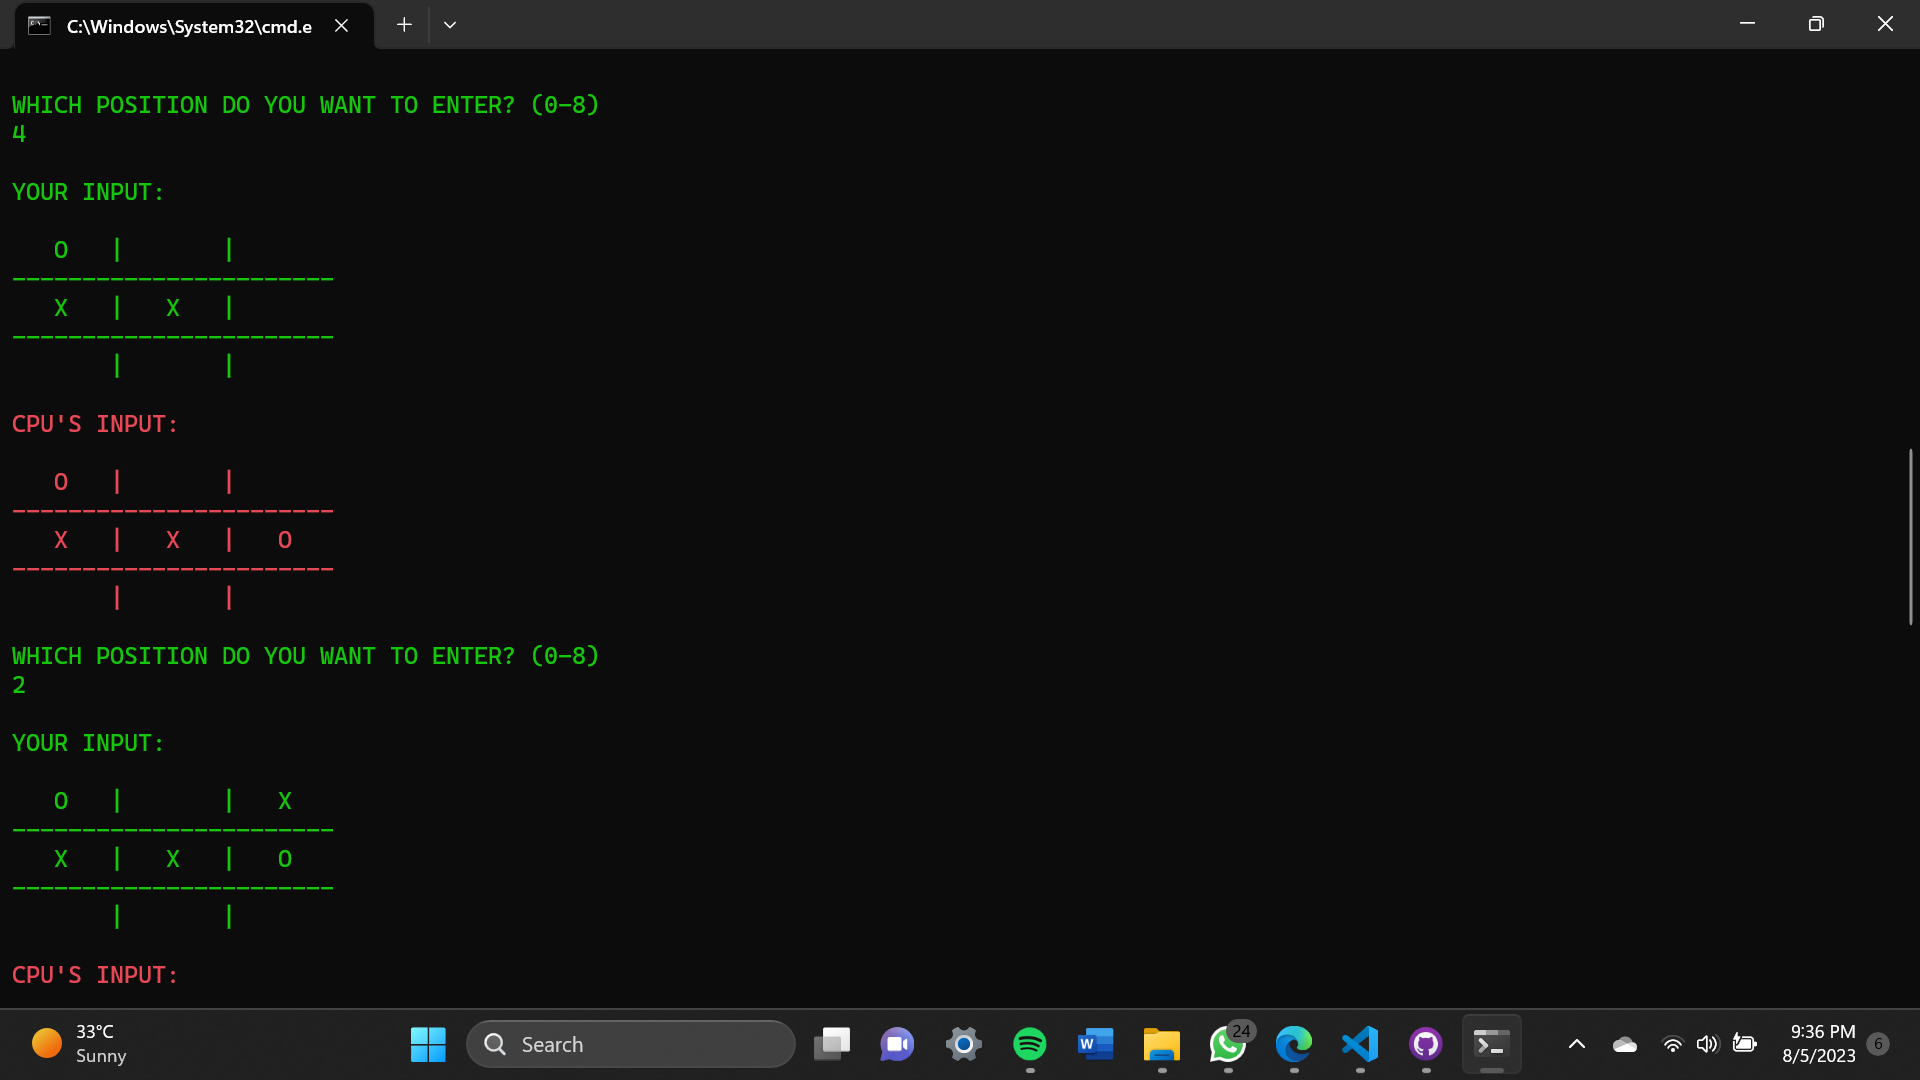
Task: Open the new tab dropdown menu
Action: (449, 24)
